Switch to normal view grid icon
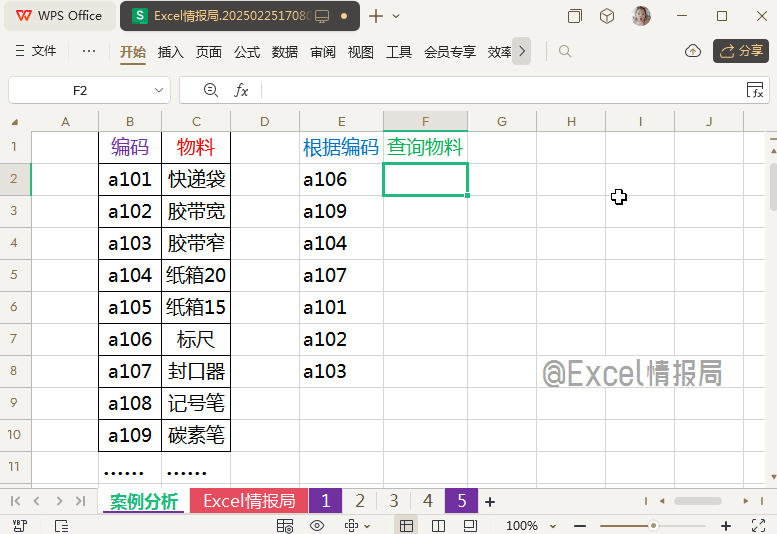This screenshot has width=777, height=534. (406, 525)
